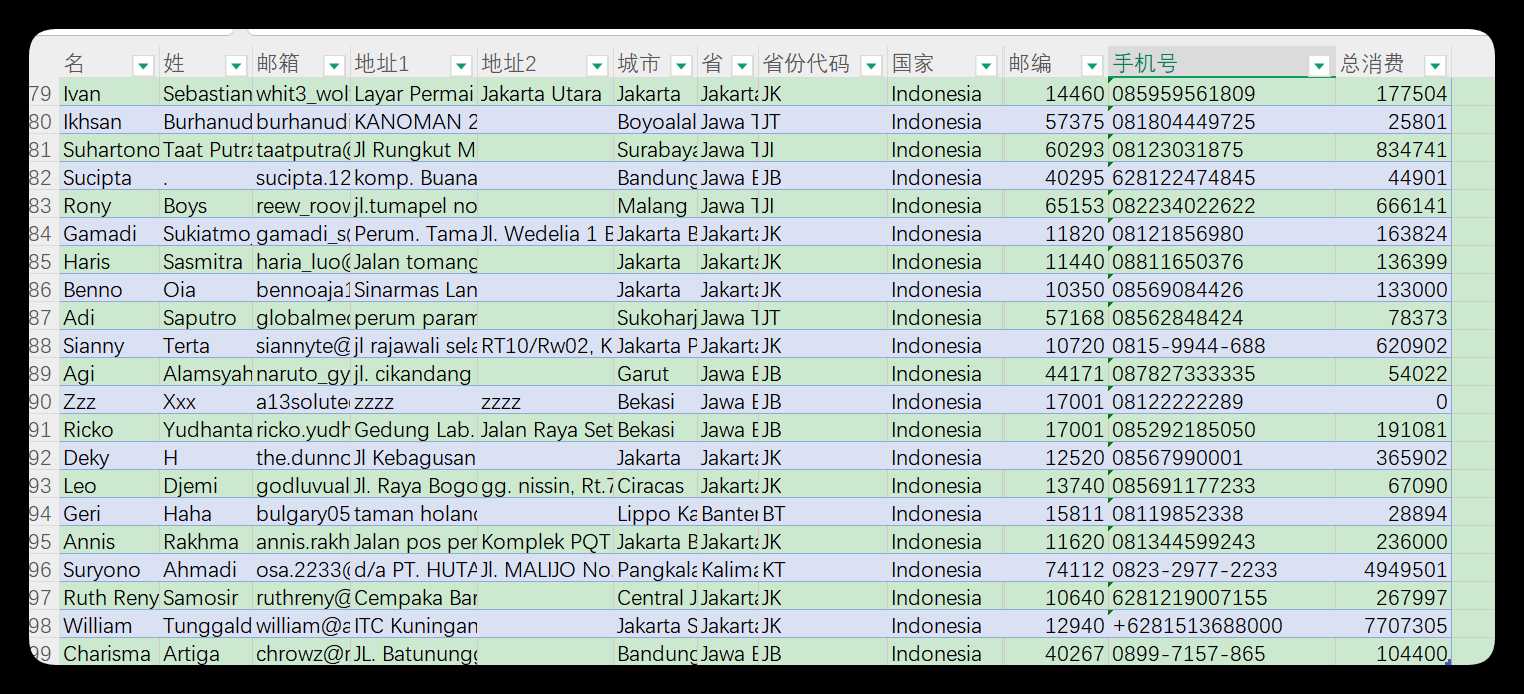
Task: Open filter dropdown for 地址2 column
Action: click(597, 66)
